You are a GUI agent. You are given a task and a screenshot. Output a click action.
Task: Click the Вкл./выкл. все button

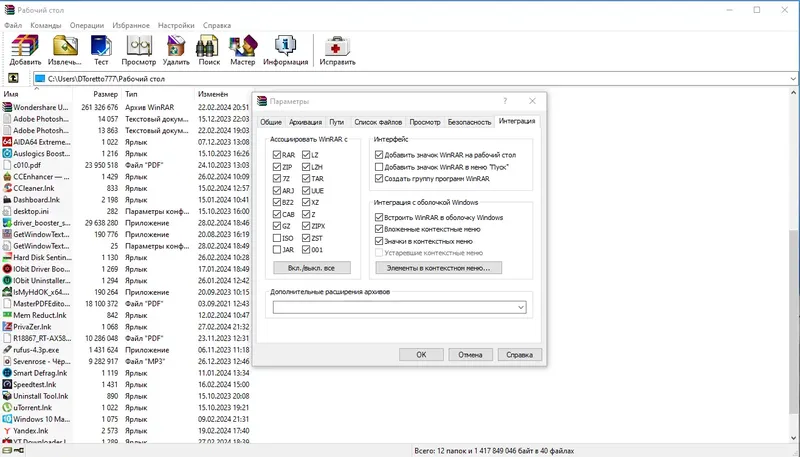312,268
